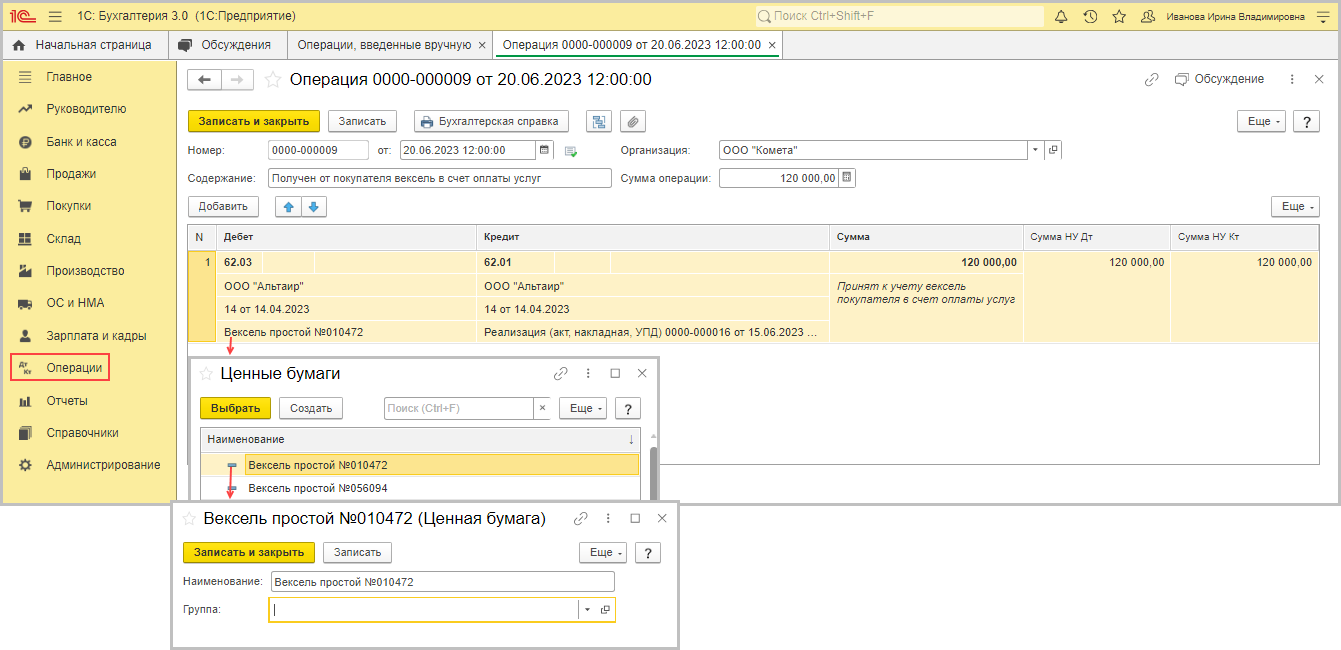Screen dimensions: 1341x650
Task: Open calculator for Сумма операции
Action: click(x=847, y=178)
